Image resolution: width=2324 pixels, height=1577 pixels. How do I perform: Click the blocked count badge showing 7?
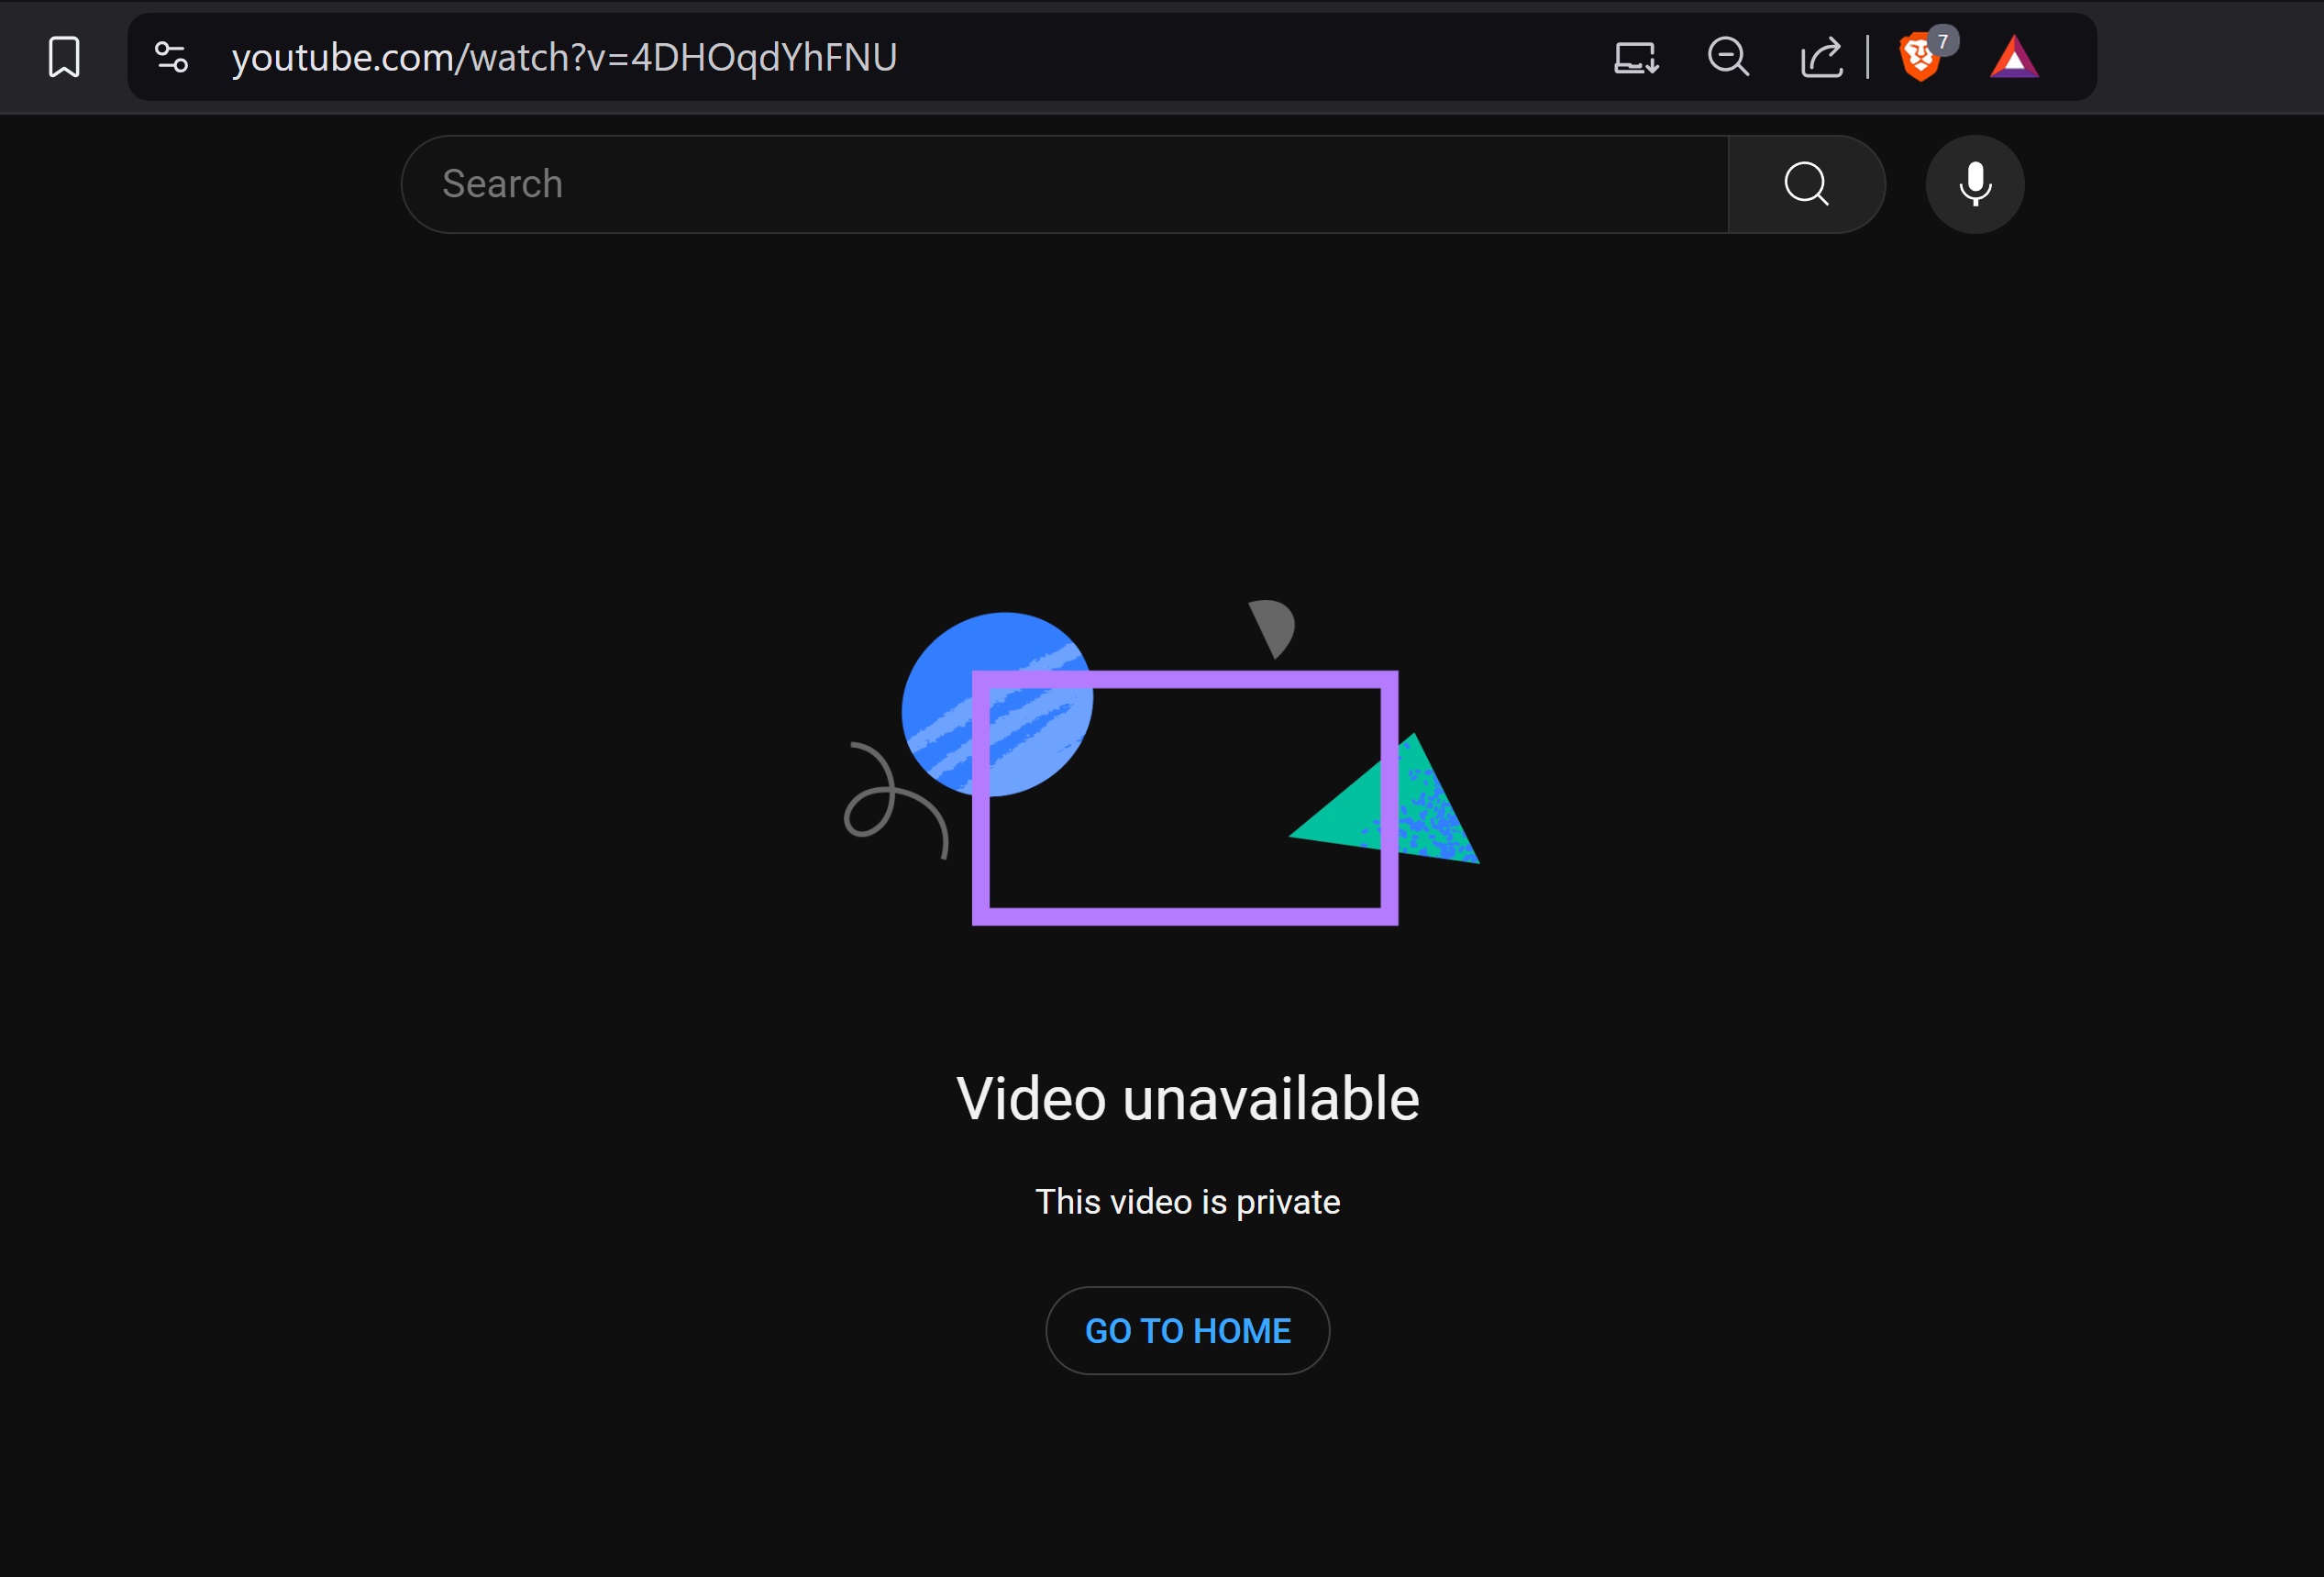[1942, 41]
